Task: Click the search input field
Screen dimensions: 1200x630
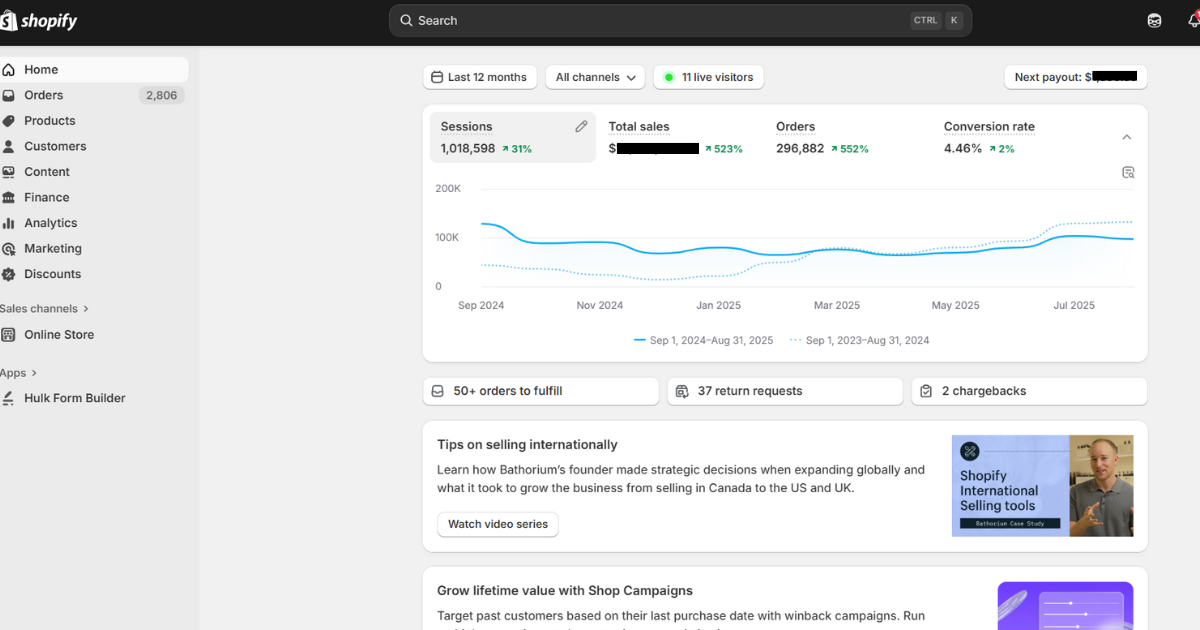Action: click(680, 21)
